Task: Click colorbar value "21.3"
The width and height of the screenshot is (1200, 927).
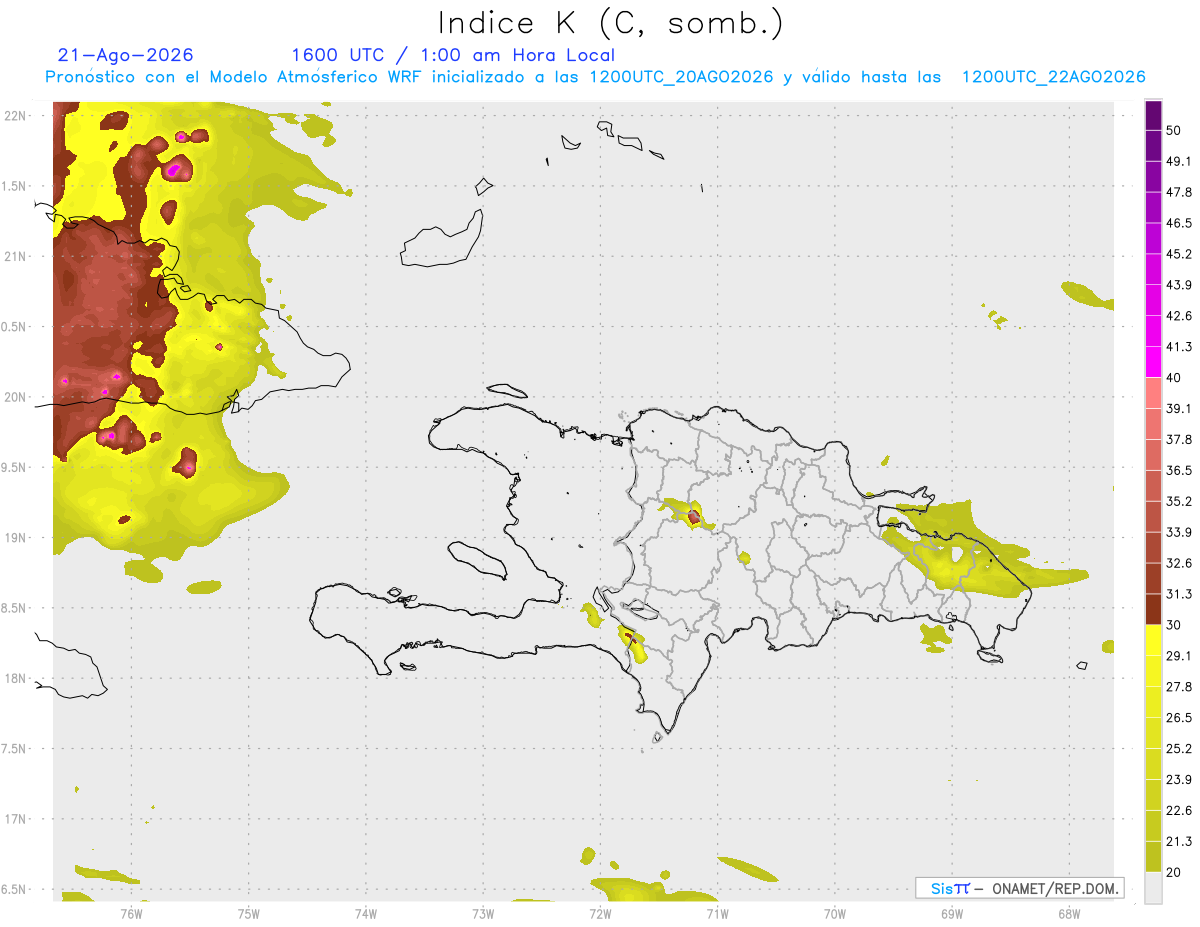Action: coord(1179,841)
